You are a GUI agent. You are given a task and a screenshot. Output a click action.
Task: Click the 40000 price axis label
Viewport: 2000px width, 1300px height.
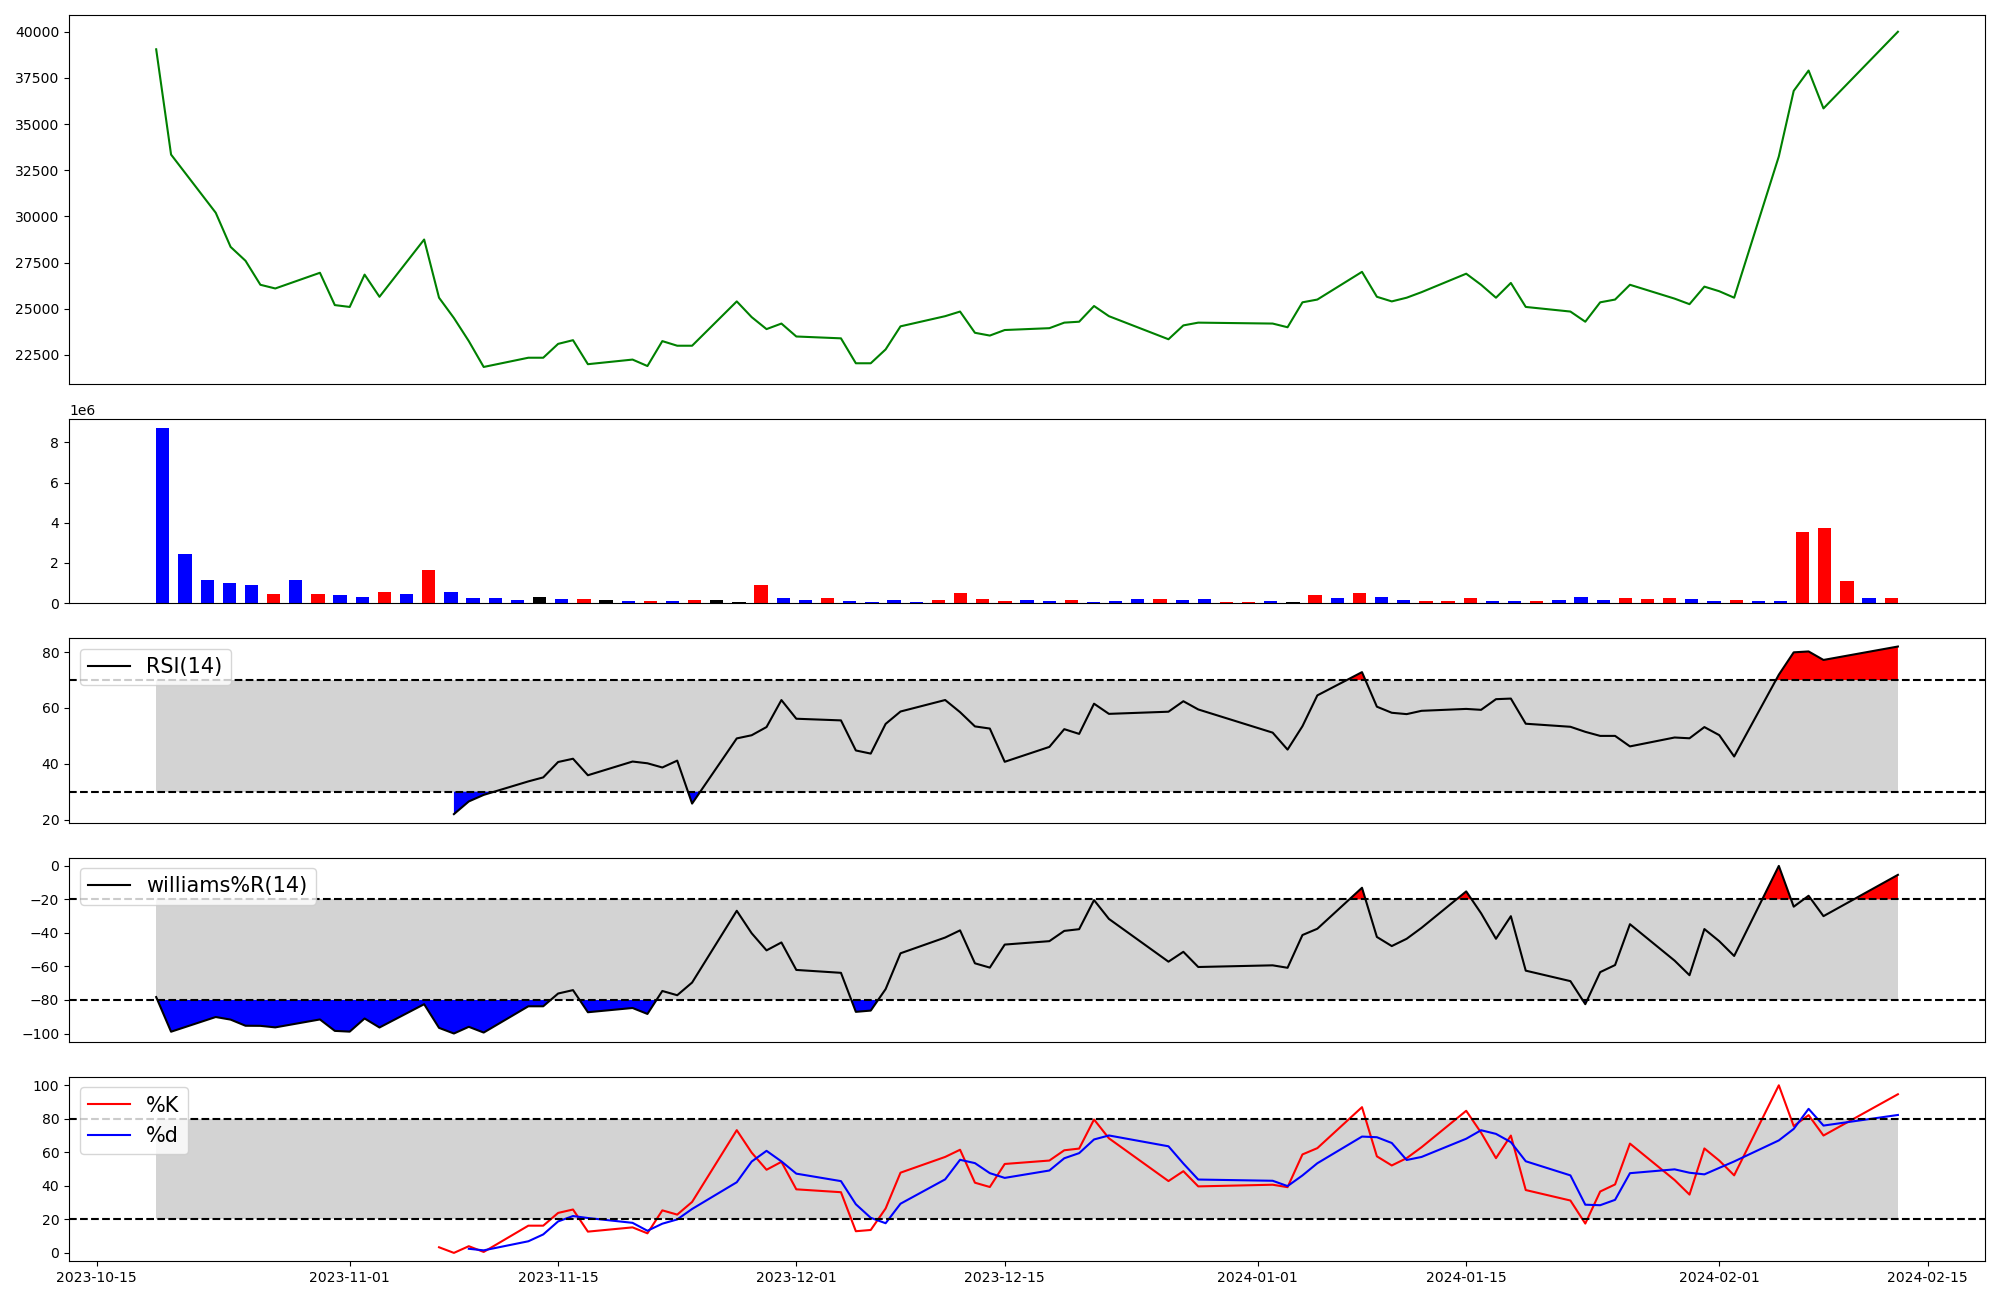pos(36,32)
